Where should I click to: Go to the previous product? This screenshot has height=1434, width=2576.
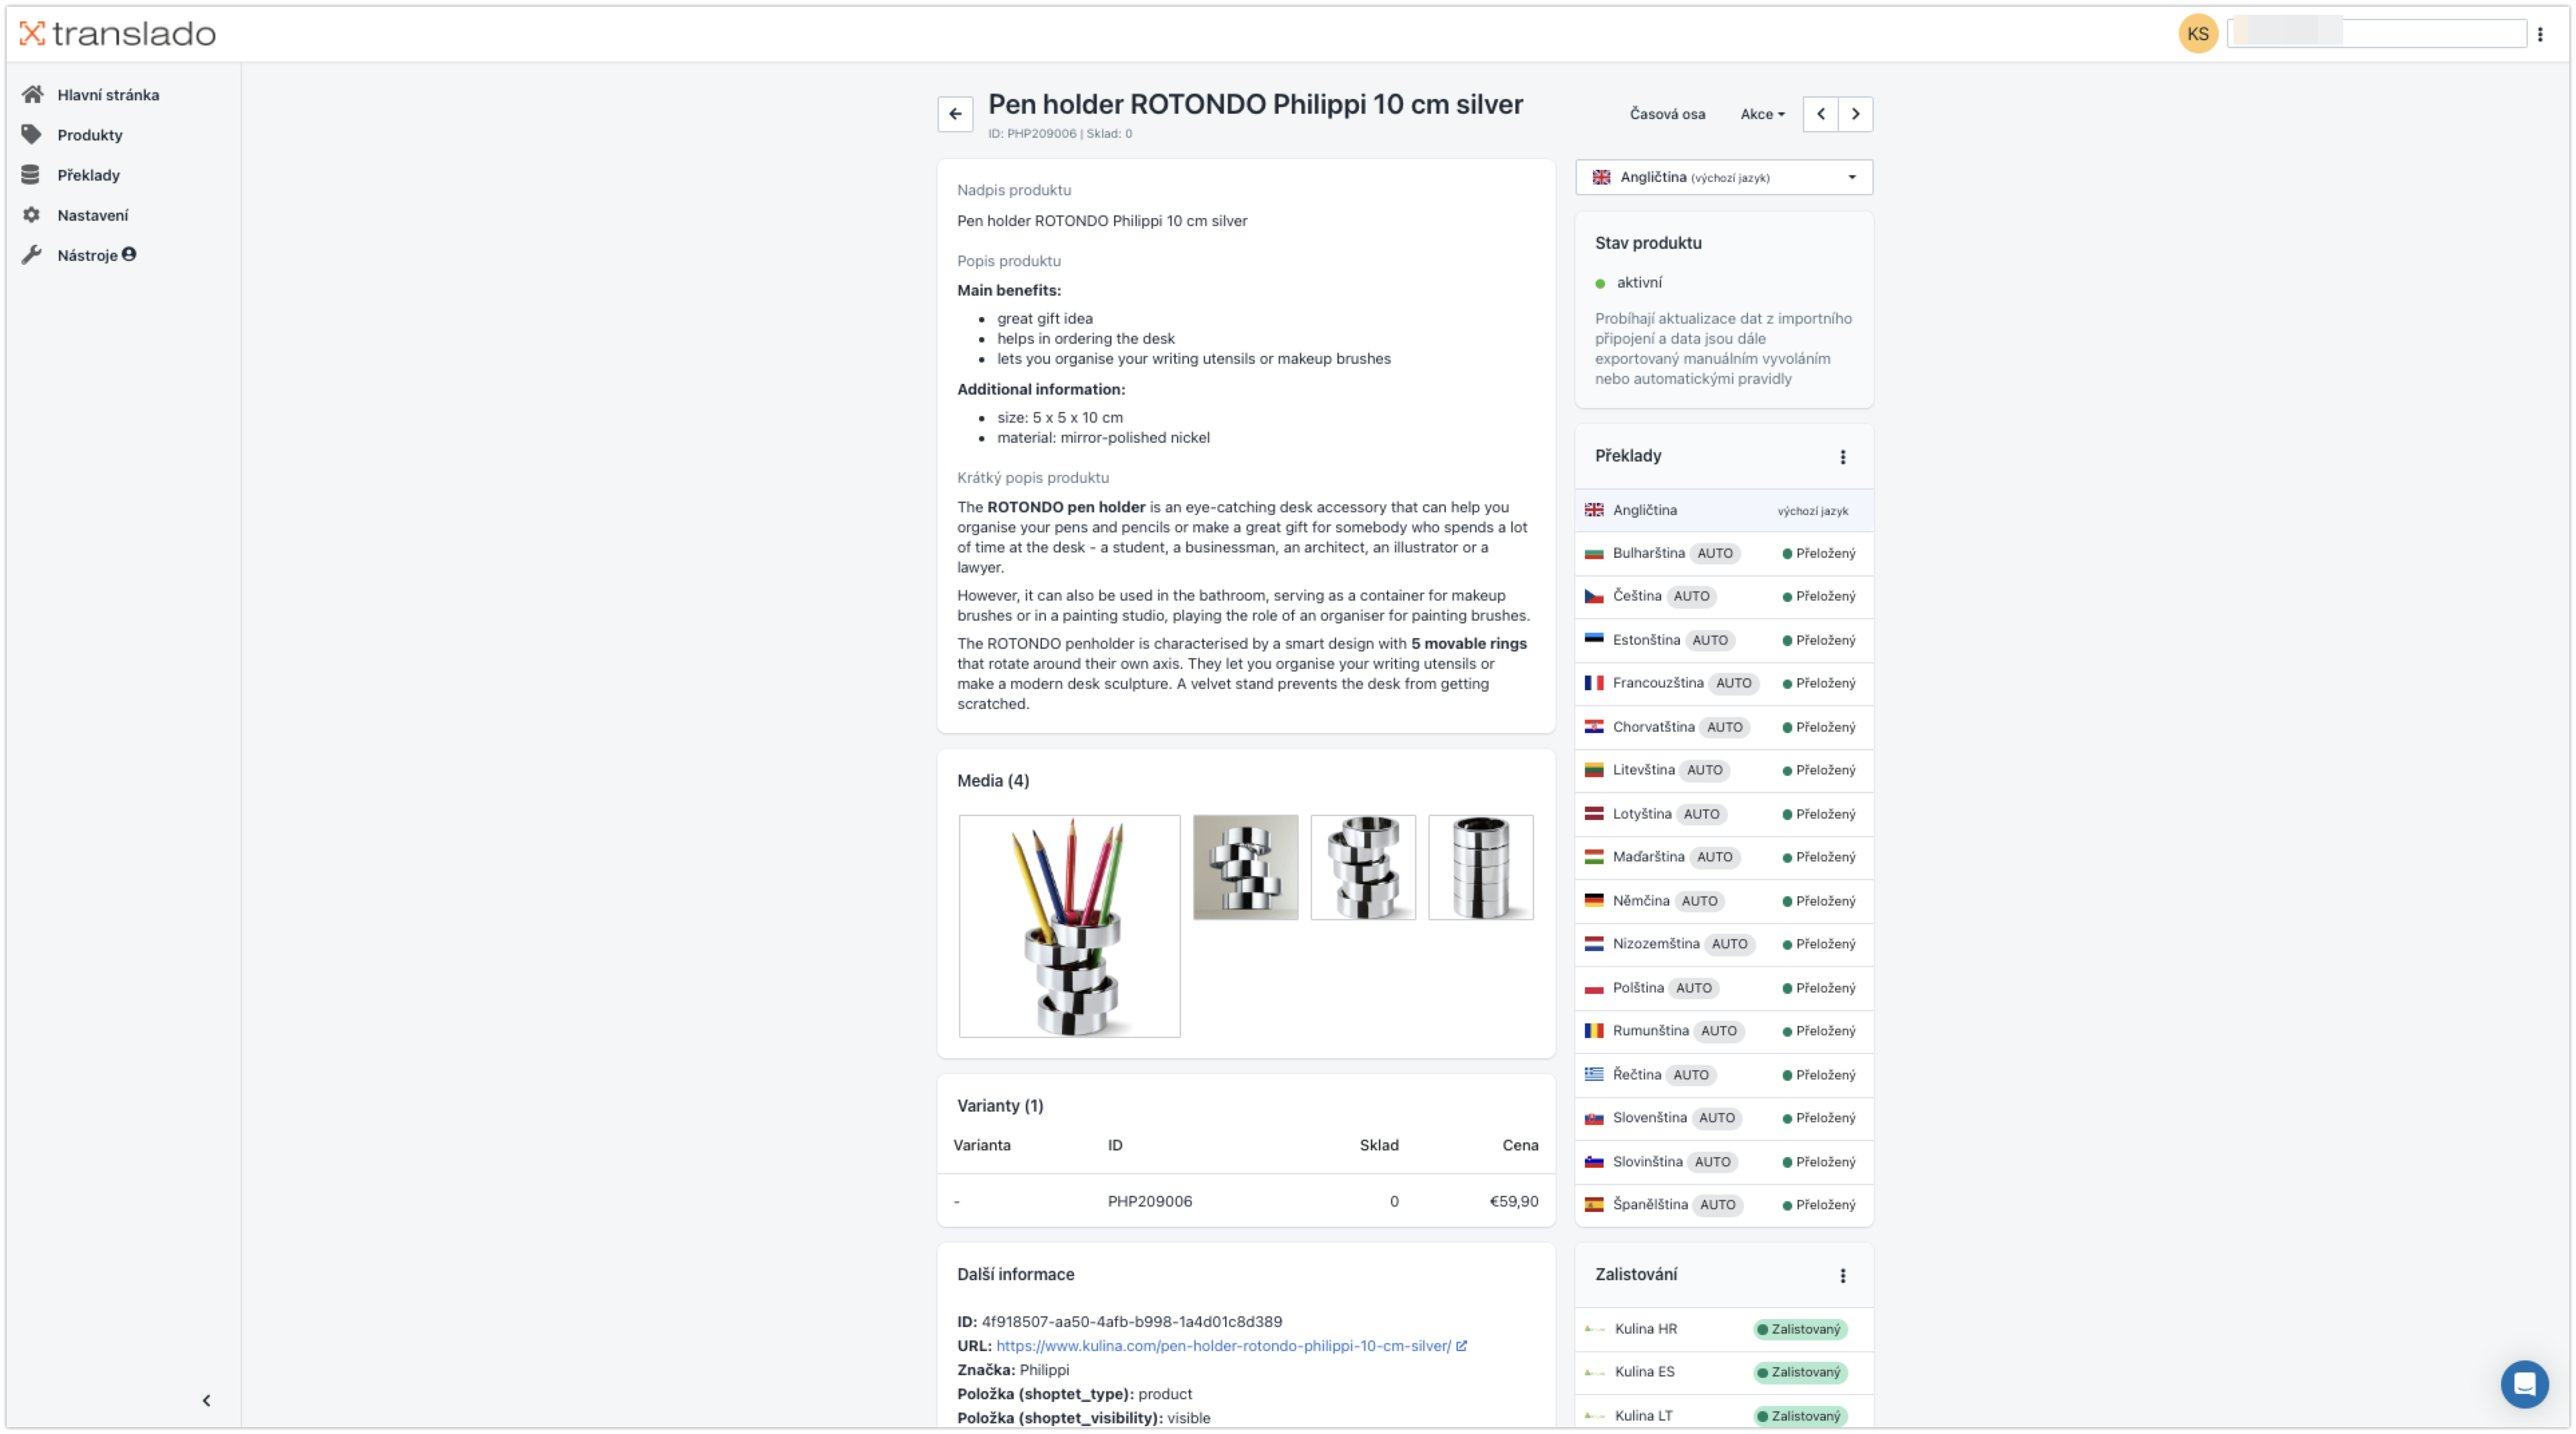coord(1820,114)
